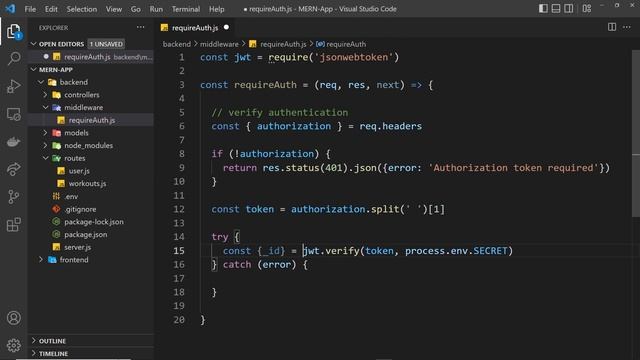Open the View menu

click(x=114, y=9)
